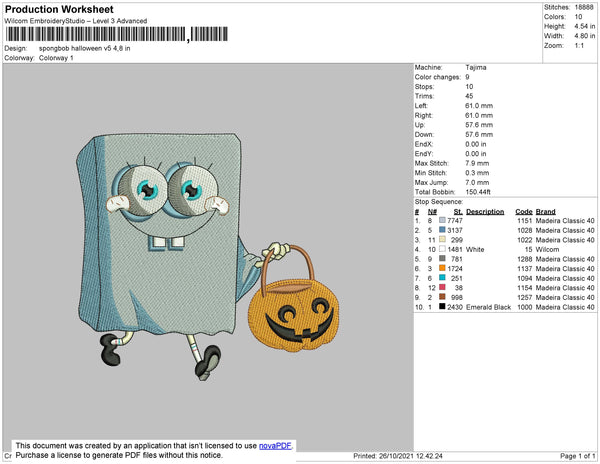Click the Height value '4.54 in'
600x464 pixels.
tap(584, 26)
